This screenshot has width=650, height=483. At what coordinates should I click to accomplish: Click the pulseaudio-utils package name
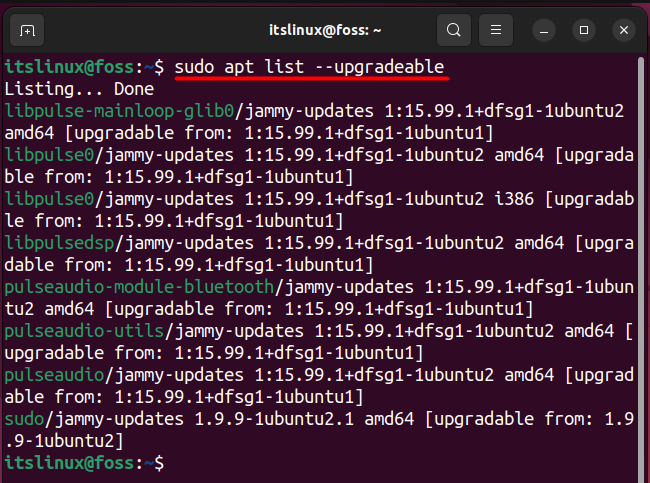click(84, 331)
